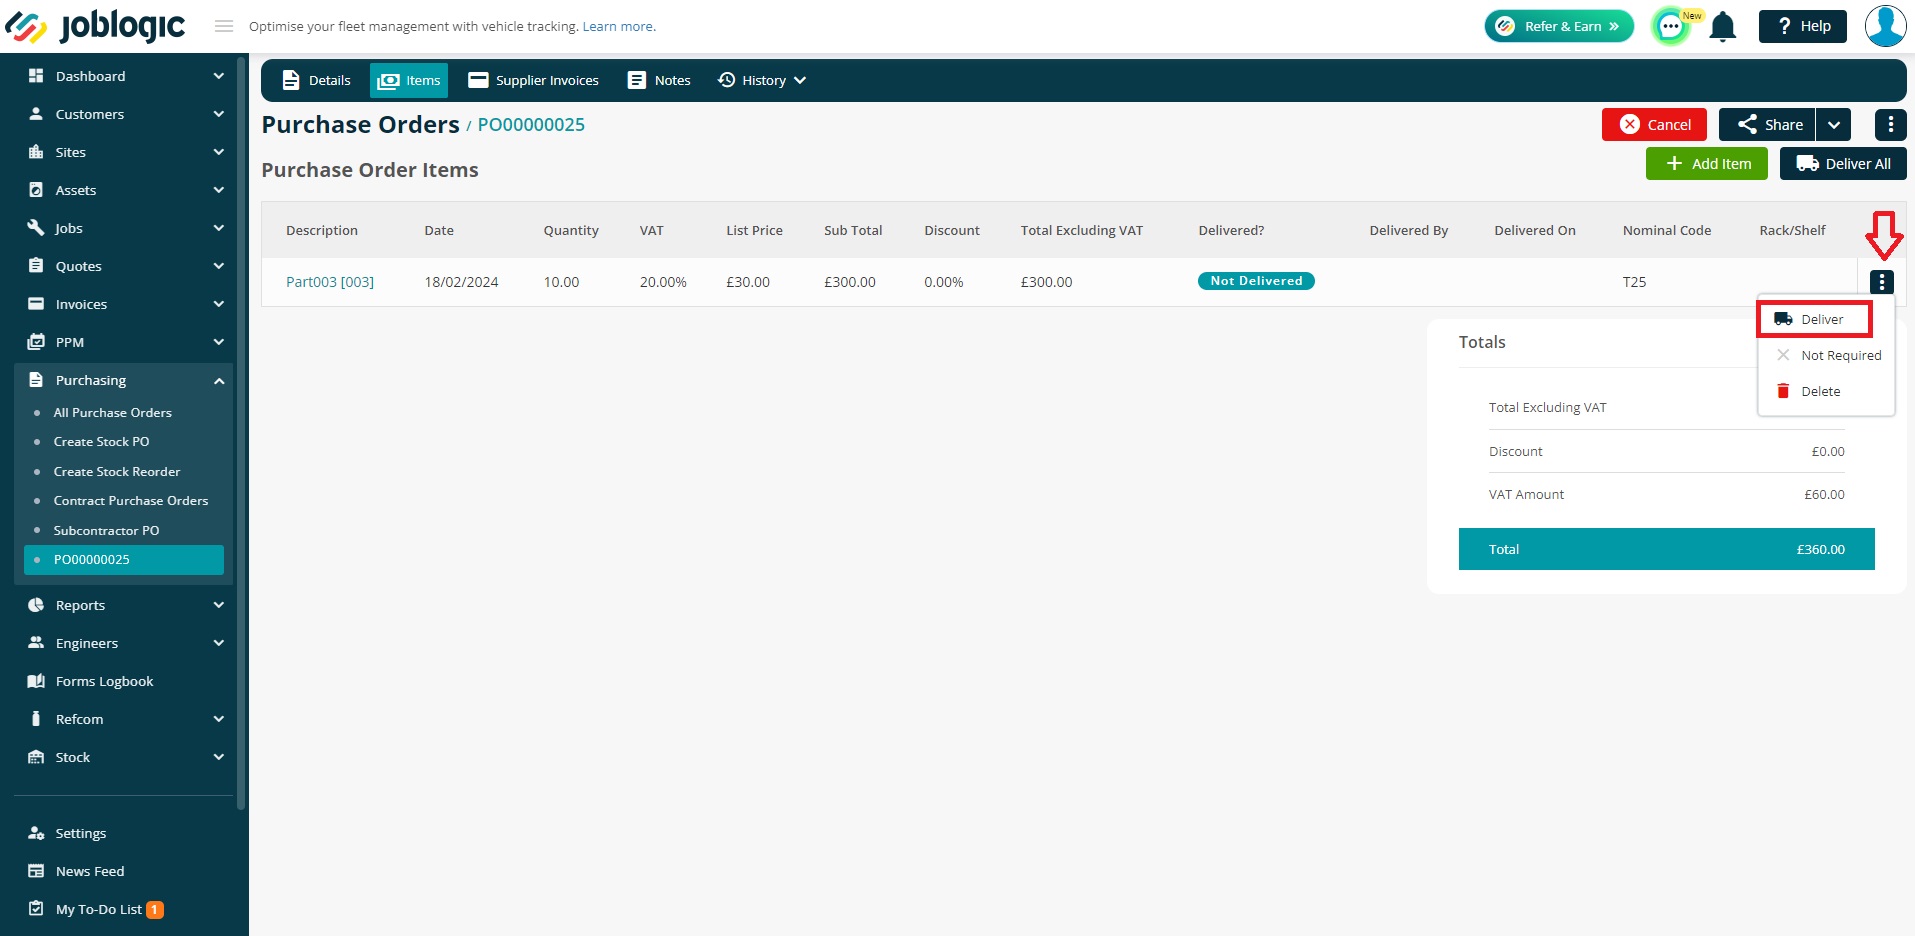Expand the Jobs menu chevron
Viewport: 1915px width, 936px height.
click(x=218, y=228)
